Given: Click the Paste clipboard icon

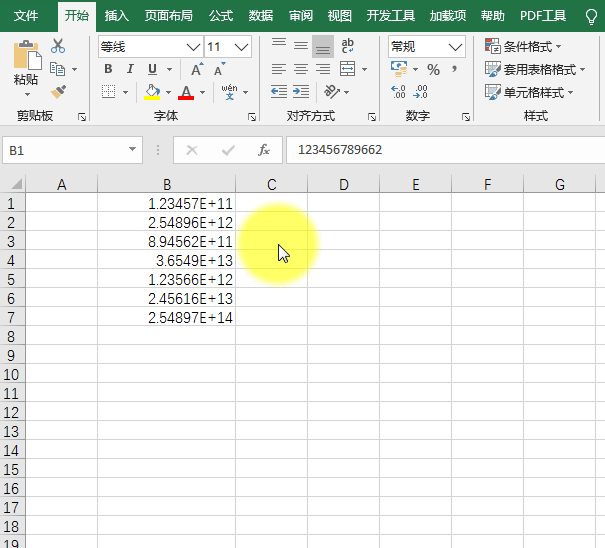Looking at the screenshot, I should [x=27, y=55].
